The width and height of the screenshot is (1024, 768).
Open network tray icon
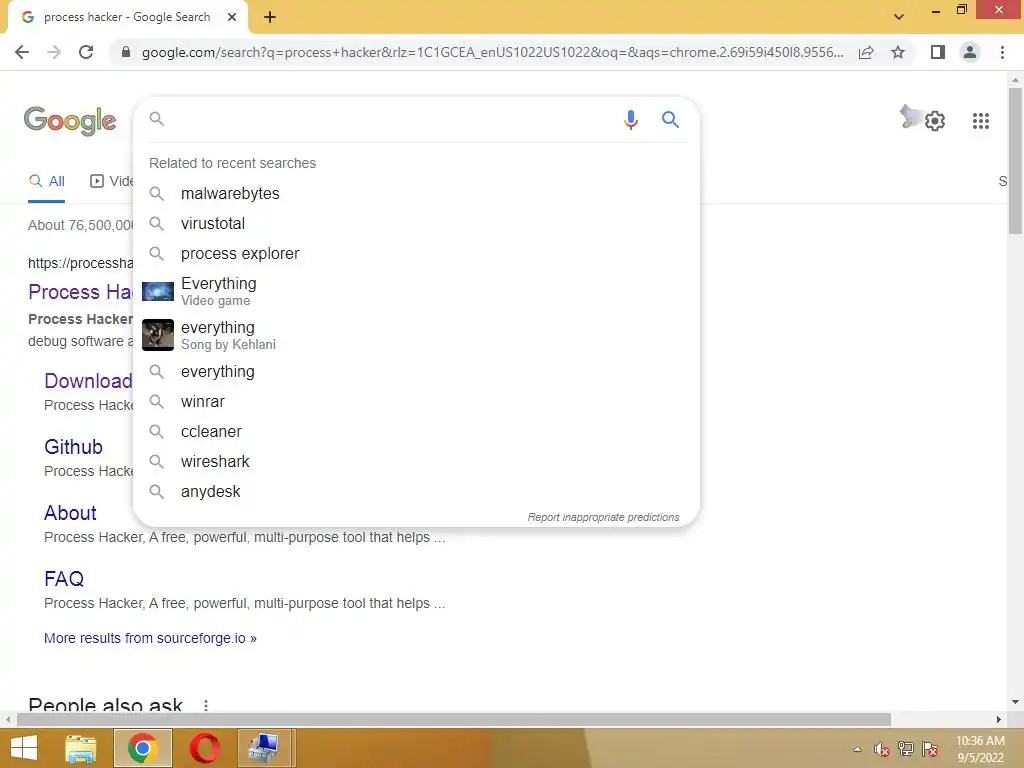click(906, 749)
